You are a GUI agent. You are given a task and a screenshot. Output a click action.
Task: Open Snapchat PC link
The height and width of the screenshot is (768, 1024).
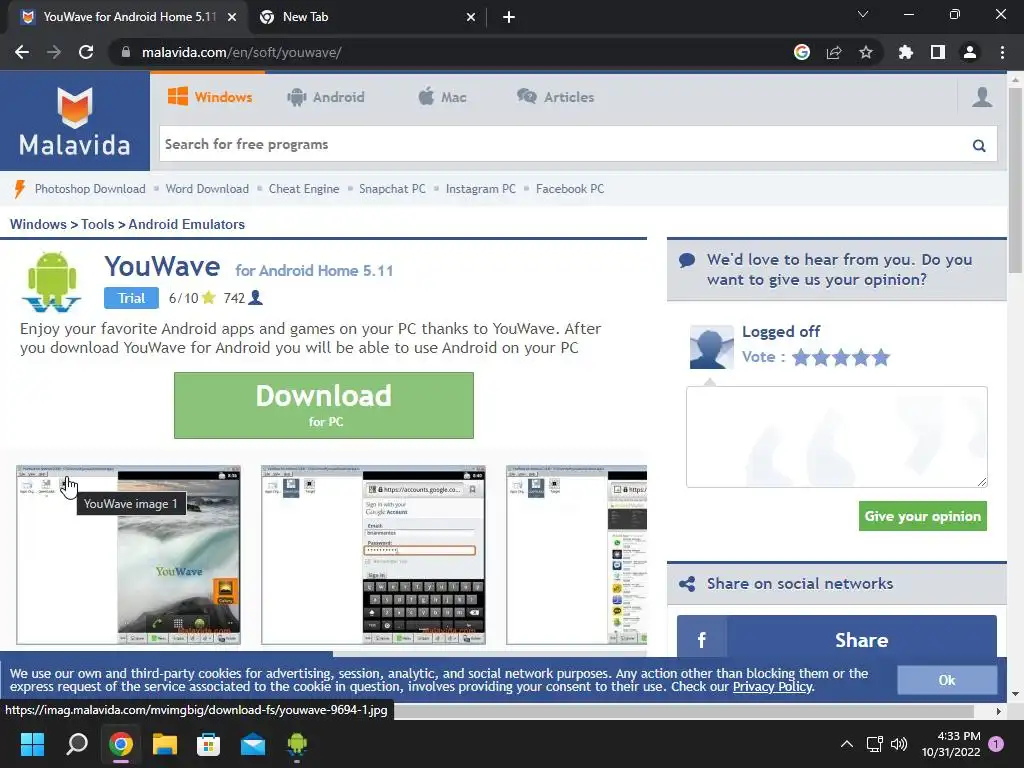tap(392, 189)
